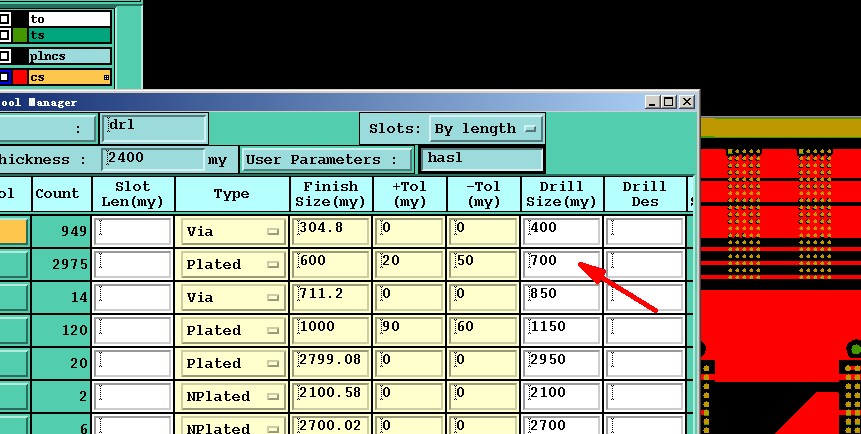This screenshot has width=861, height=434.
Task: Click the Finish Size(my) column header
Action: tap(331, 194)
